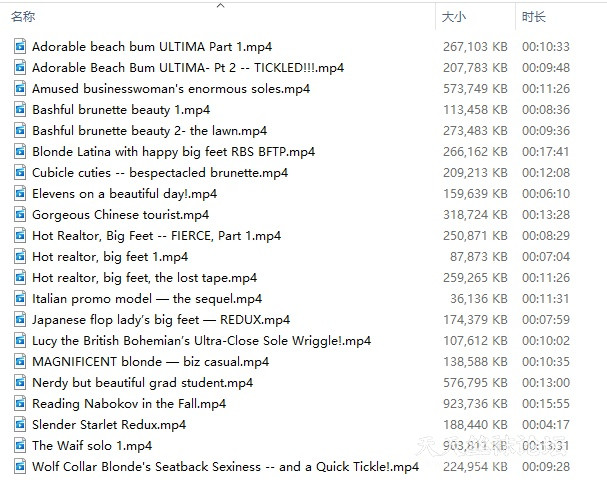Viewport: 607px width, 493px height.
Task: Click the sort direction arrow above the name column
Action: click(x=221, y=6)
